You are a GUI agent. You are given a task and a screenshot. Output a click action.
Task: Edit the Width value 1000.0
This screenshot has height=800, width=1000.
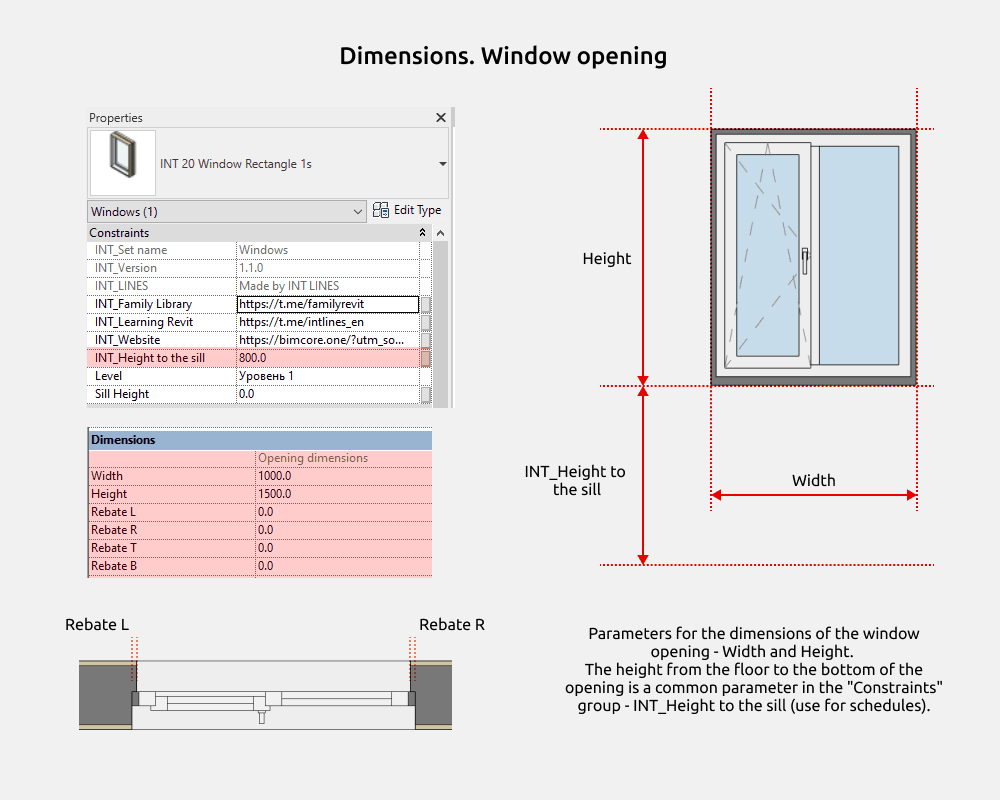pyautogui.click(x=344, y=476)
